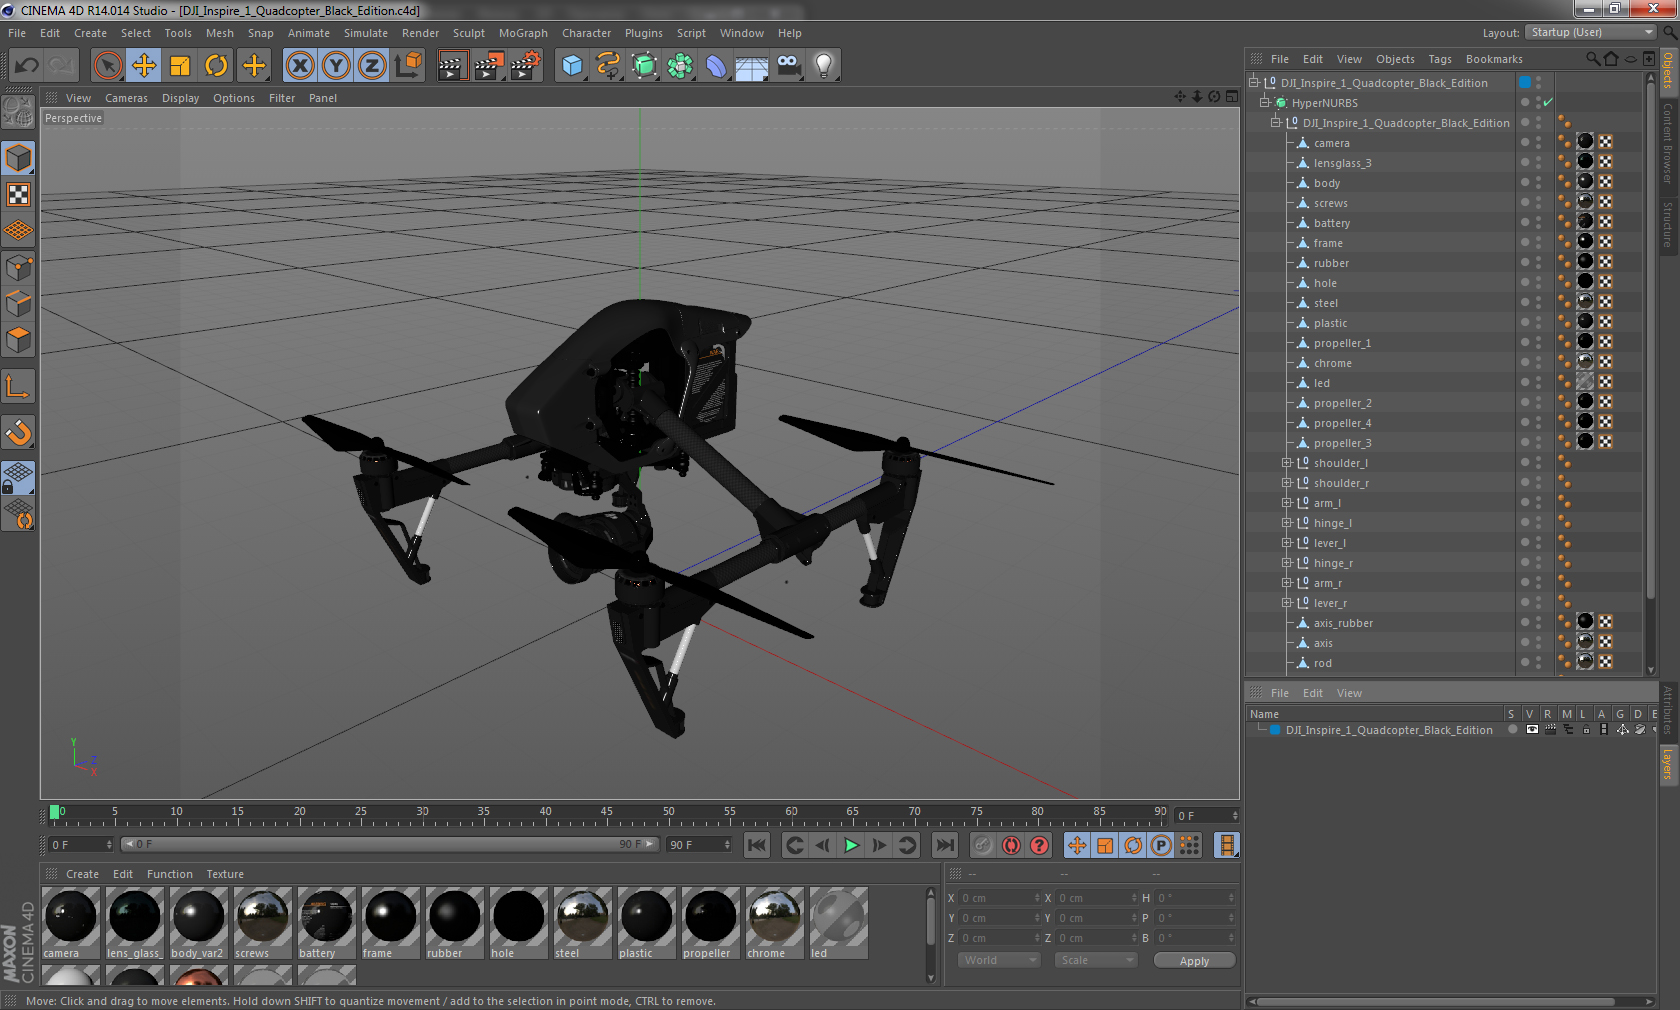The height and width of the screenshot is (1010, 1680).
Task: Expand the shoulder_l object
Action: point(1288,463)
